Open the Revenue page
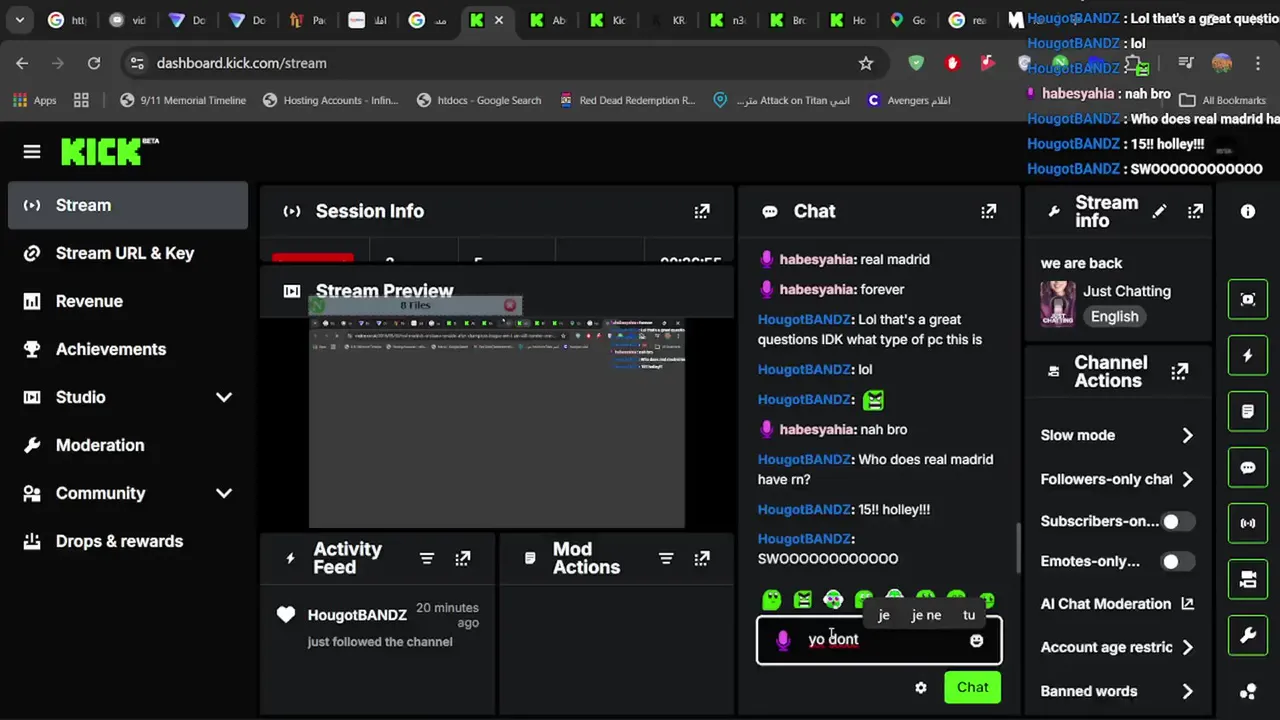 128,301
